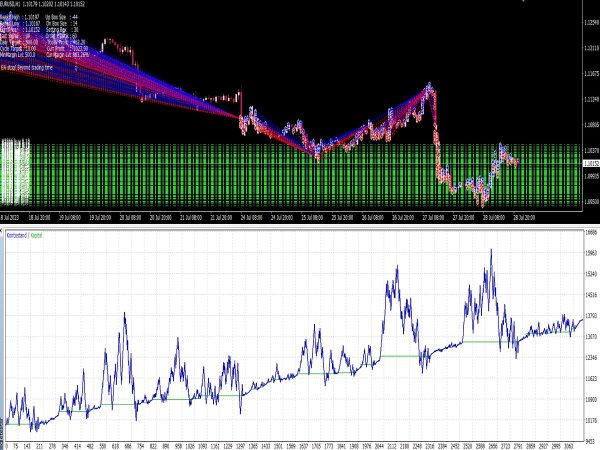Click the '24 Jul 08:00' time axis label
Viewport: 600px width, 450px height.
251,218
